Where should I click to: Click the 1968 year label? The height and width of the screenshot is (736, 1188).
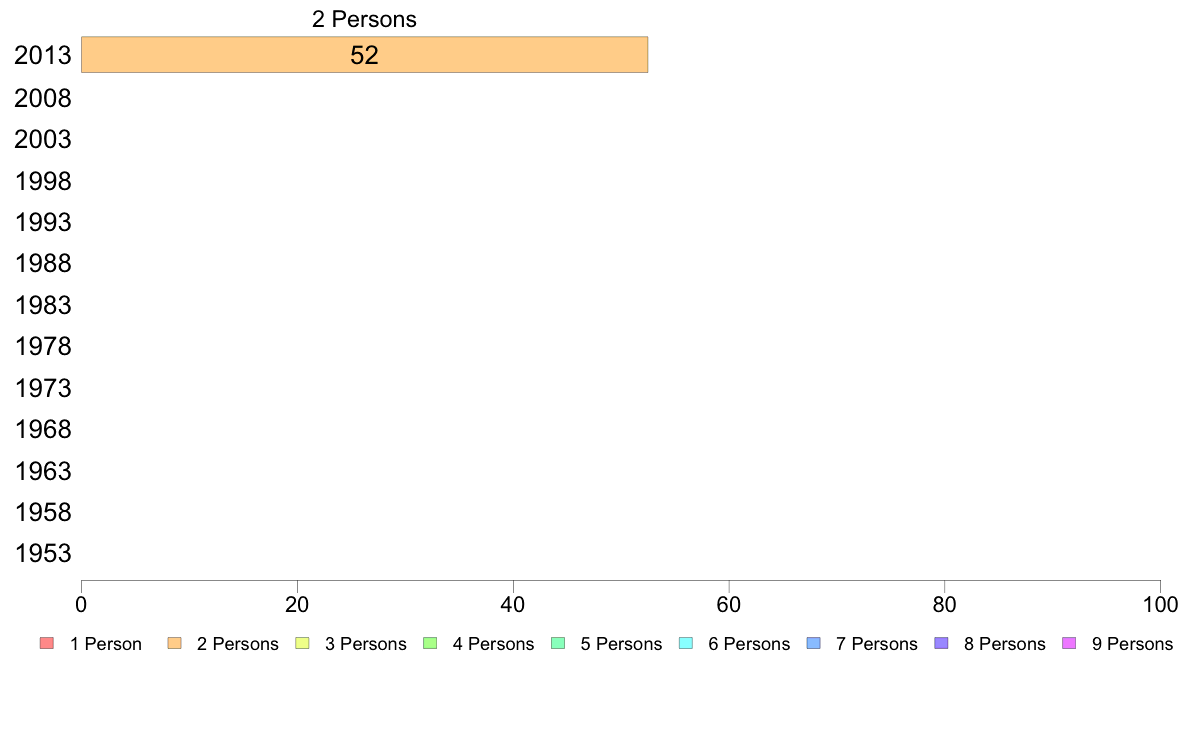(x=42, y=430)
